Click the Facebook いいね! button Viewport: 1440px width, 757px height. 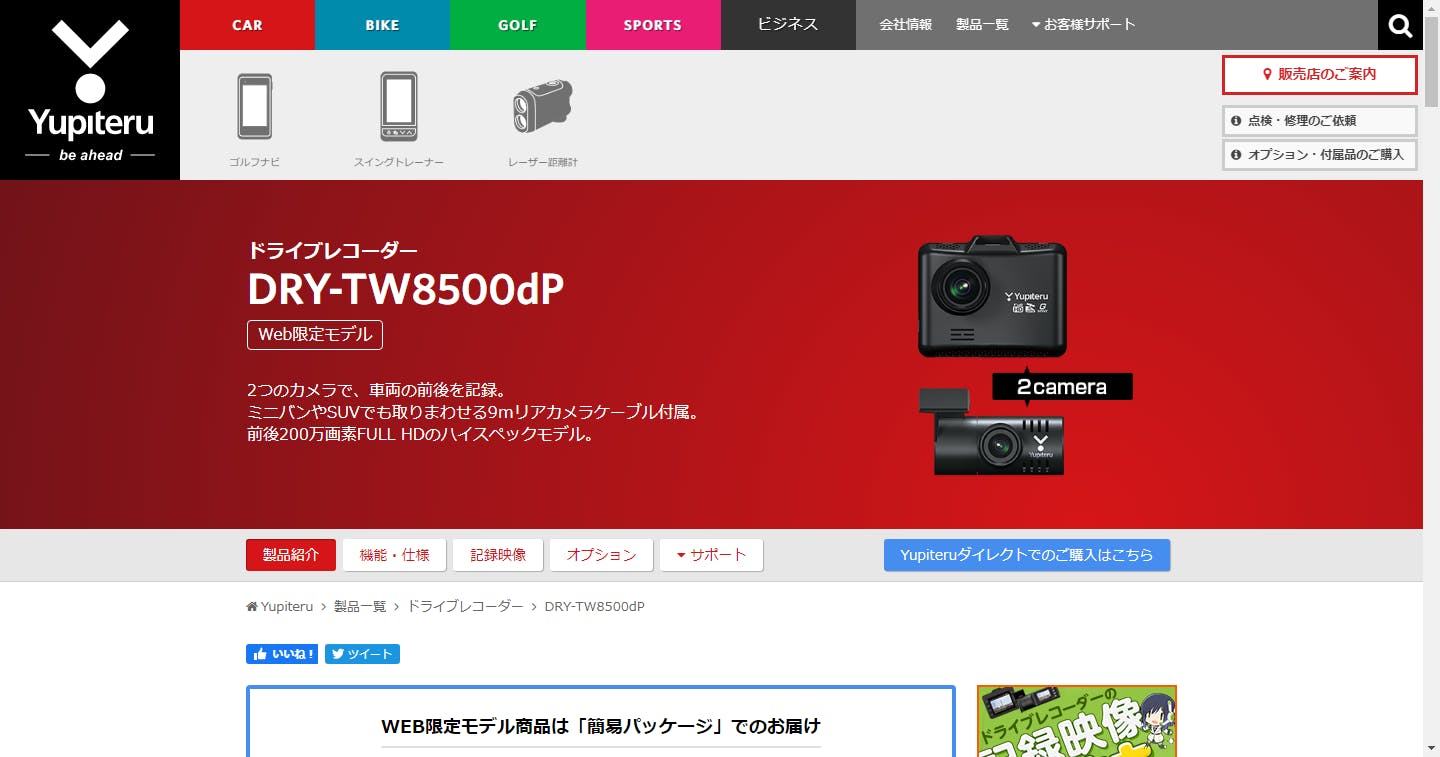pos(282,654)
